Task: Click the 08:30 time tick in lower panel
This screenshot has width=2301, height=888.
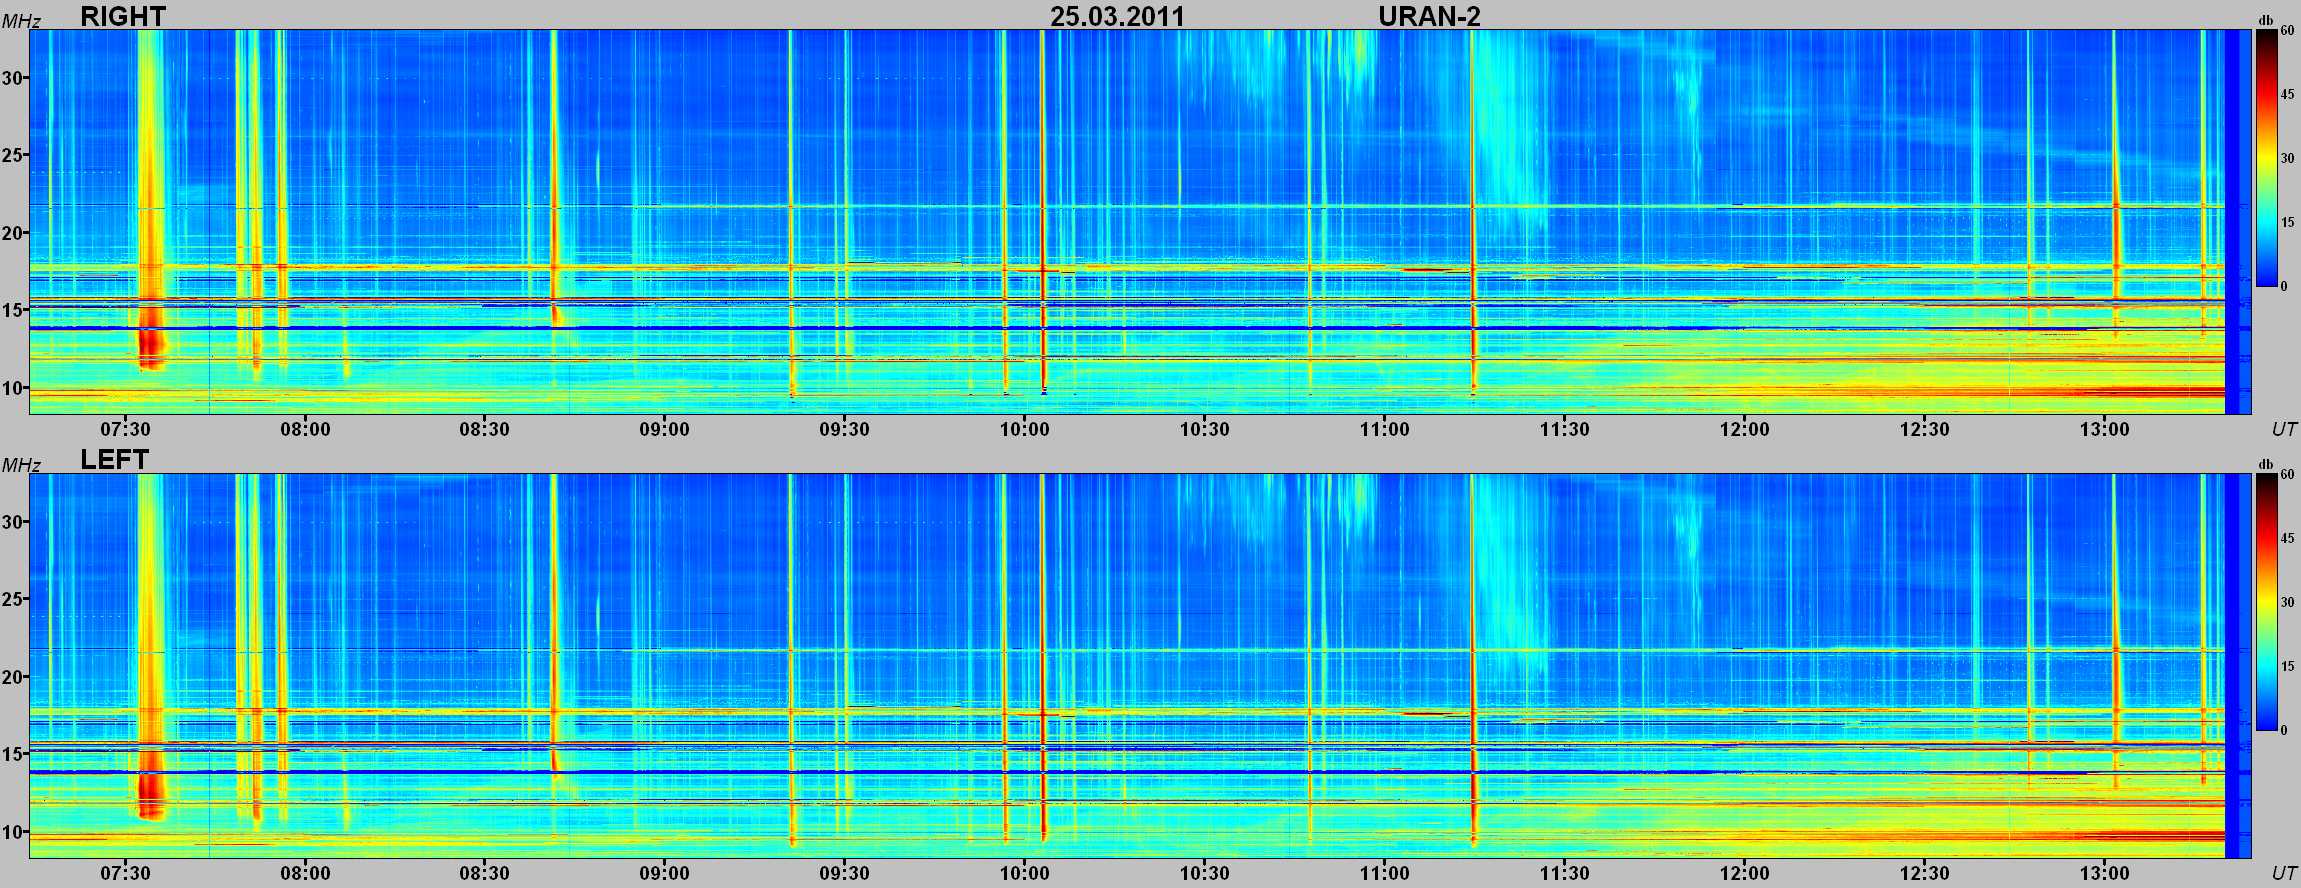Action: 484,873
